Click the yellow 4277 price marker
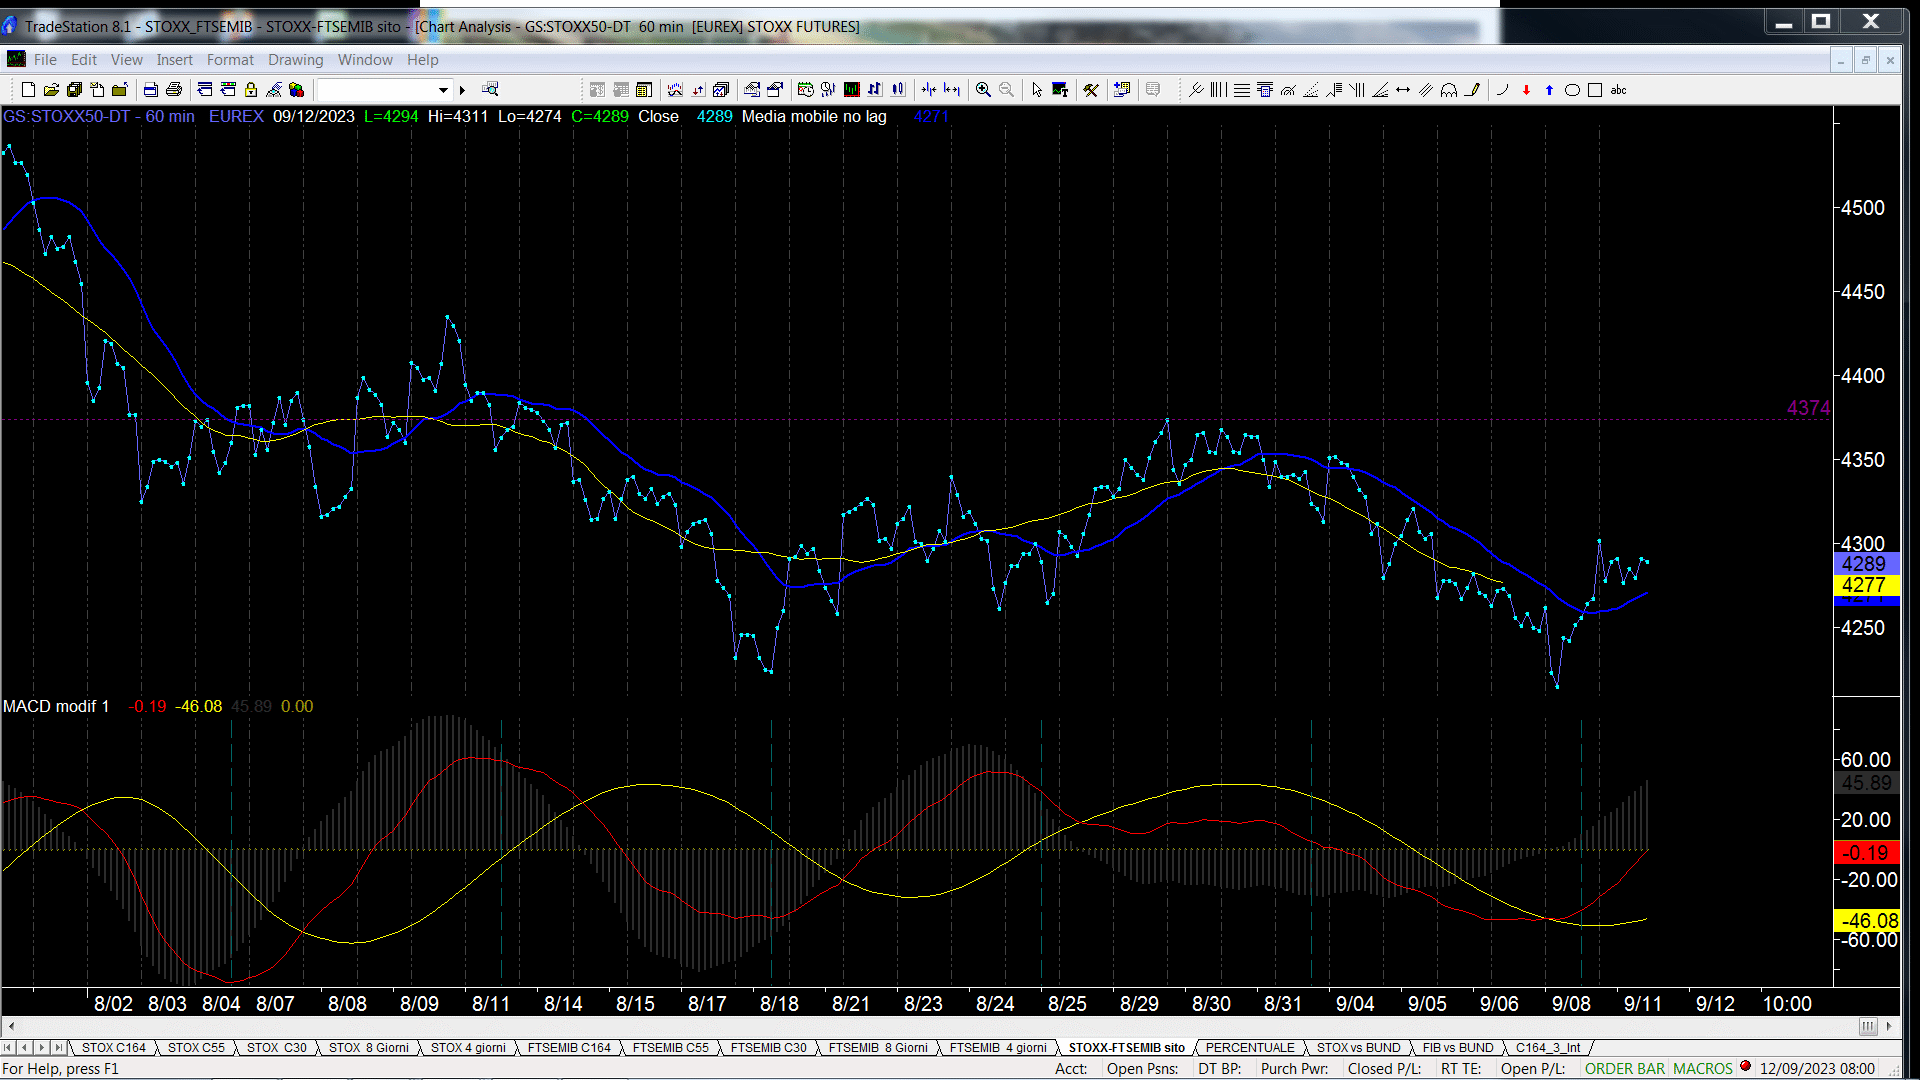Image resolution: width=1920 pixels, height=1080 pixels. 1865,586
